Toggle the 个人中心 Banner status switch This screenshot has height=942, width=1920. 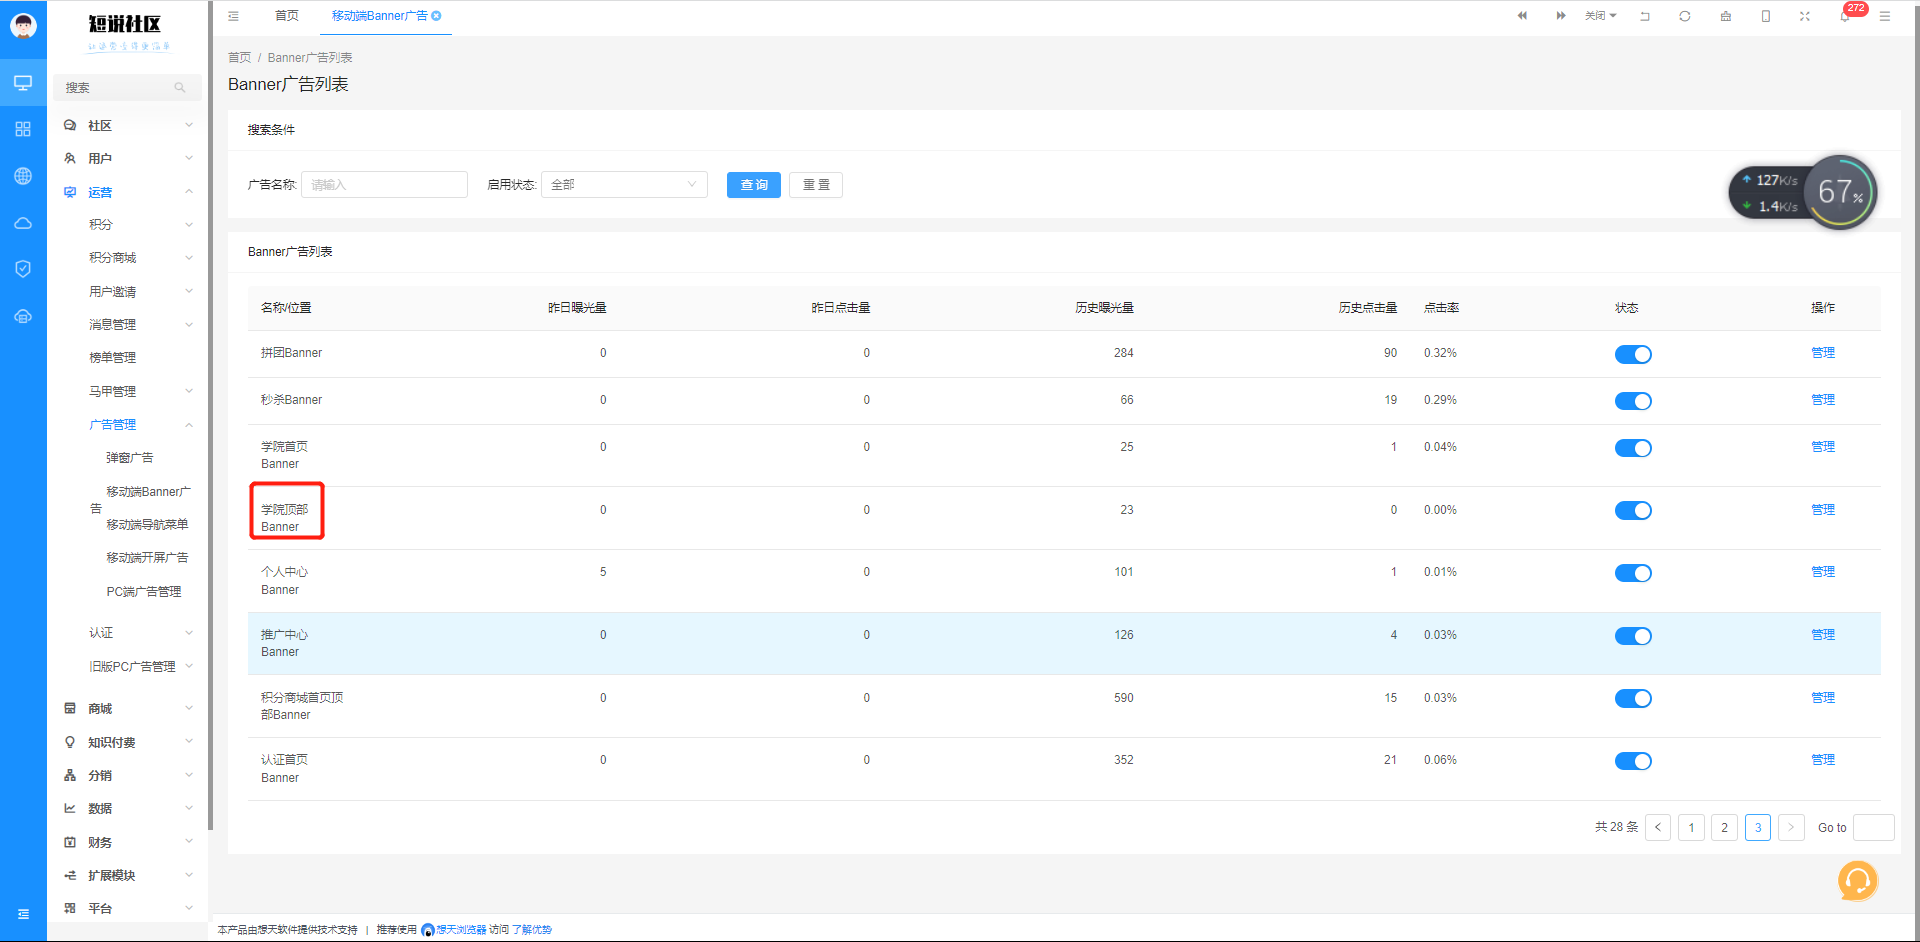[x=1633, y=573]
